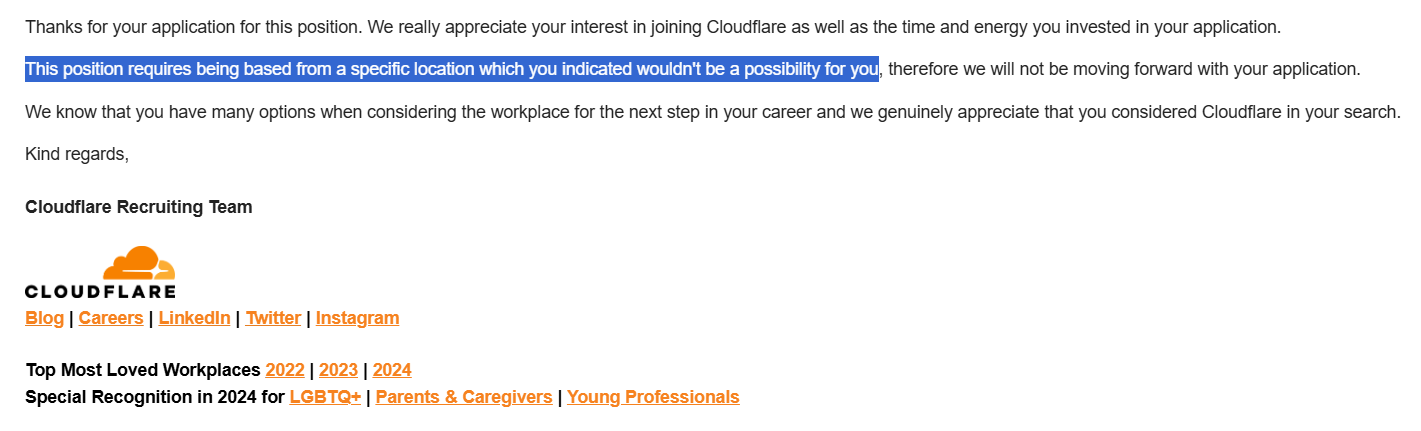Click 'therefore we will not be moving forward' text
The width and height of the screenshot is (1421, 431).
1124,70
